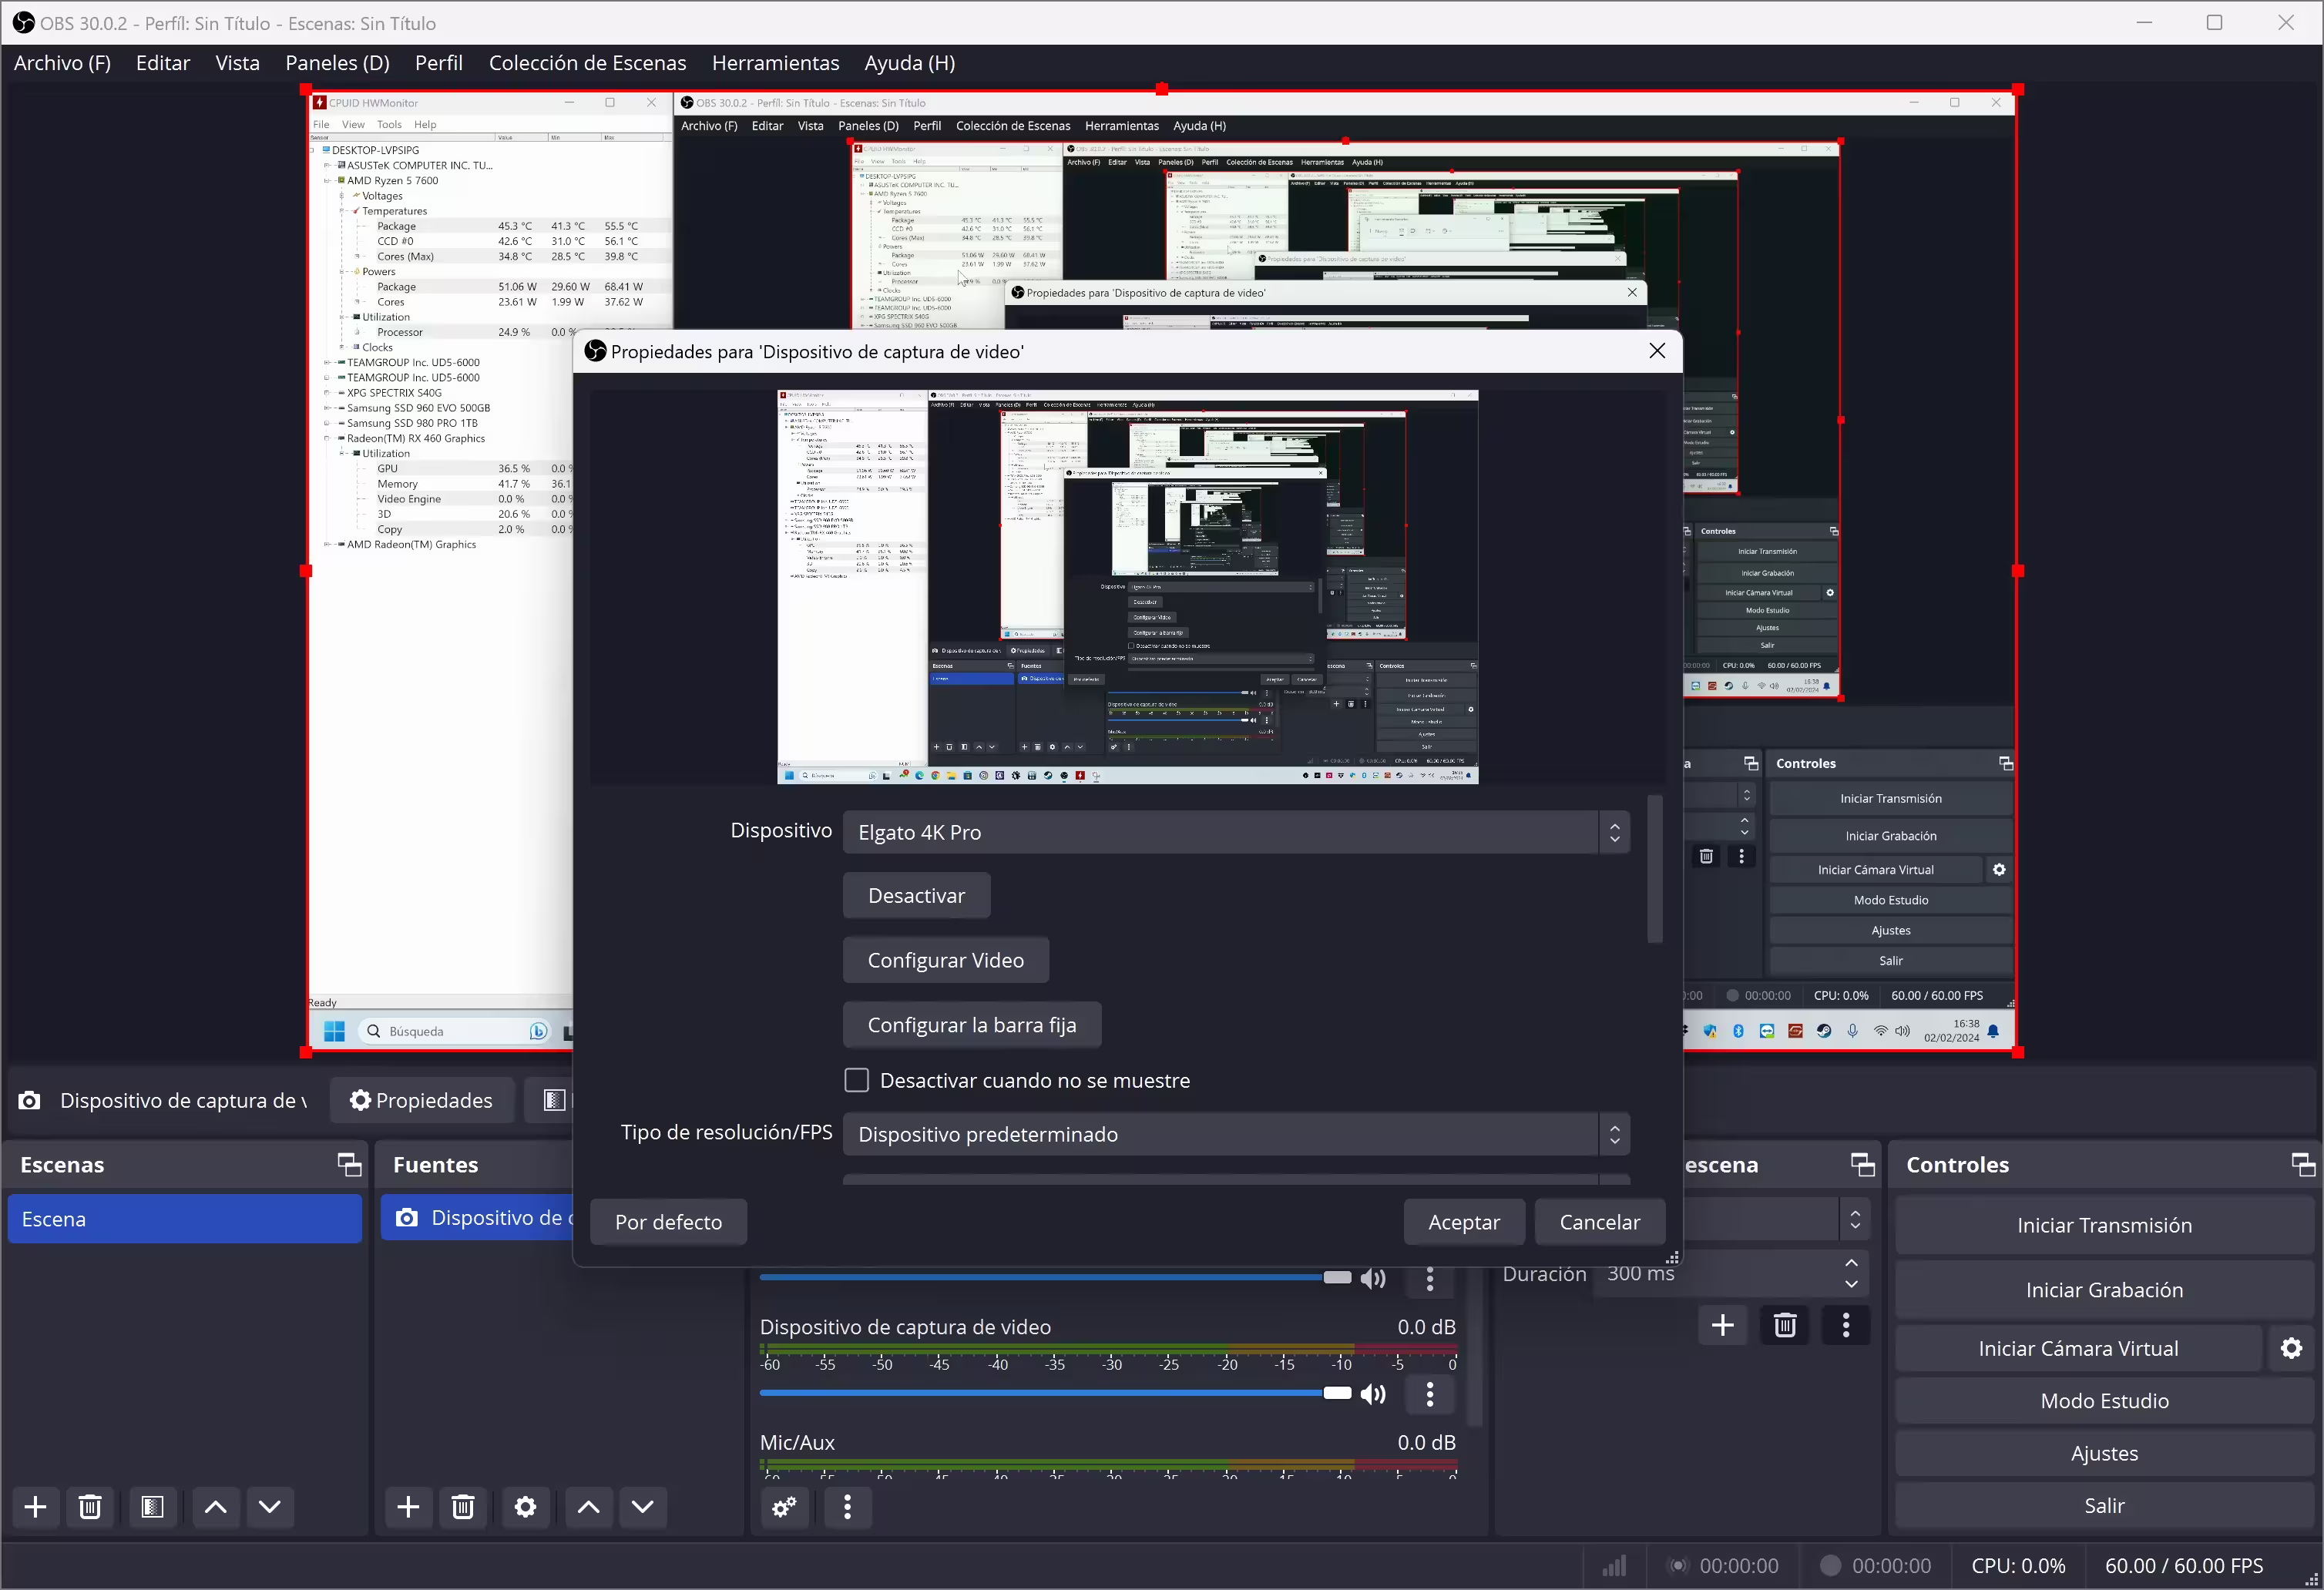This screenshot has height=1590, width=2324.
Task: Close the Propiedades dialog
Action: point(1657,351)
